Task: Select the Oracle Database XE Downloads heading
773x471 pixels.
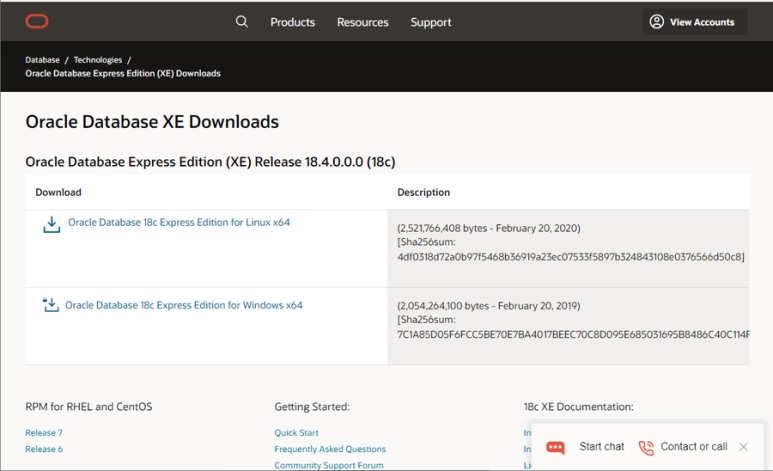Action: pos(152,122)
